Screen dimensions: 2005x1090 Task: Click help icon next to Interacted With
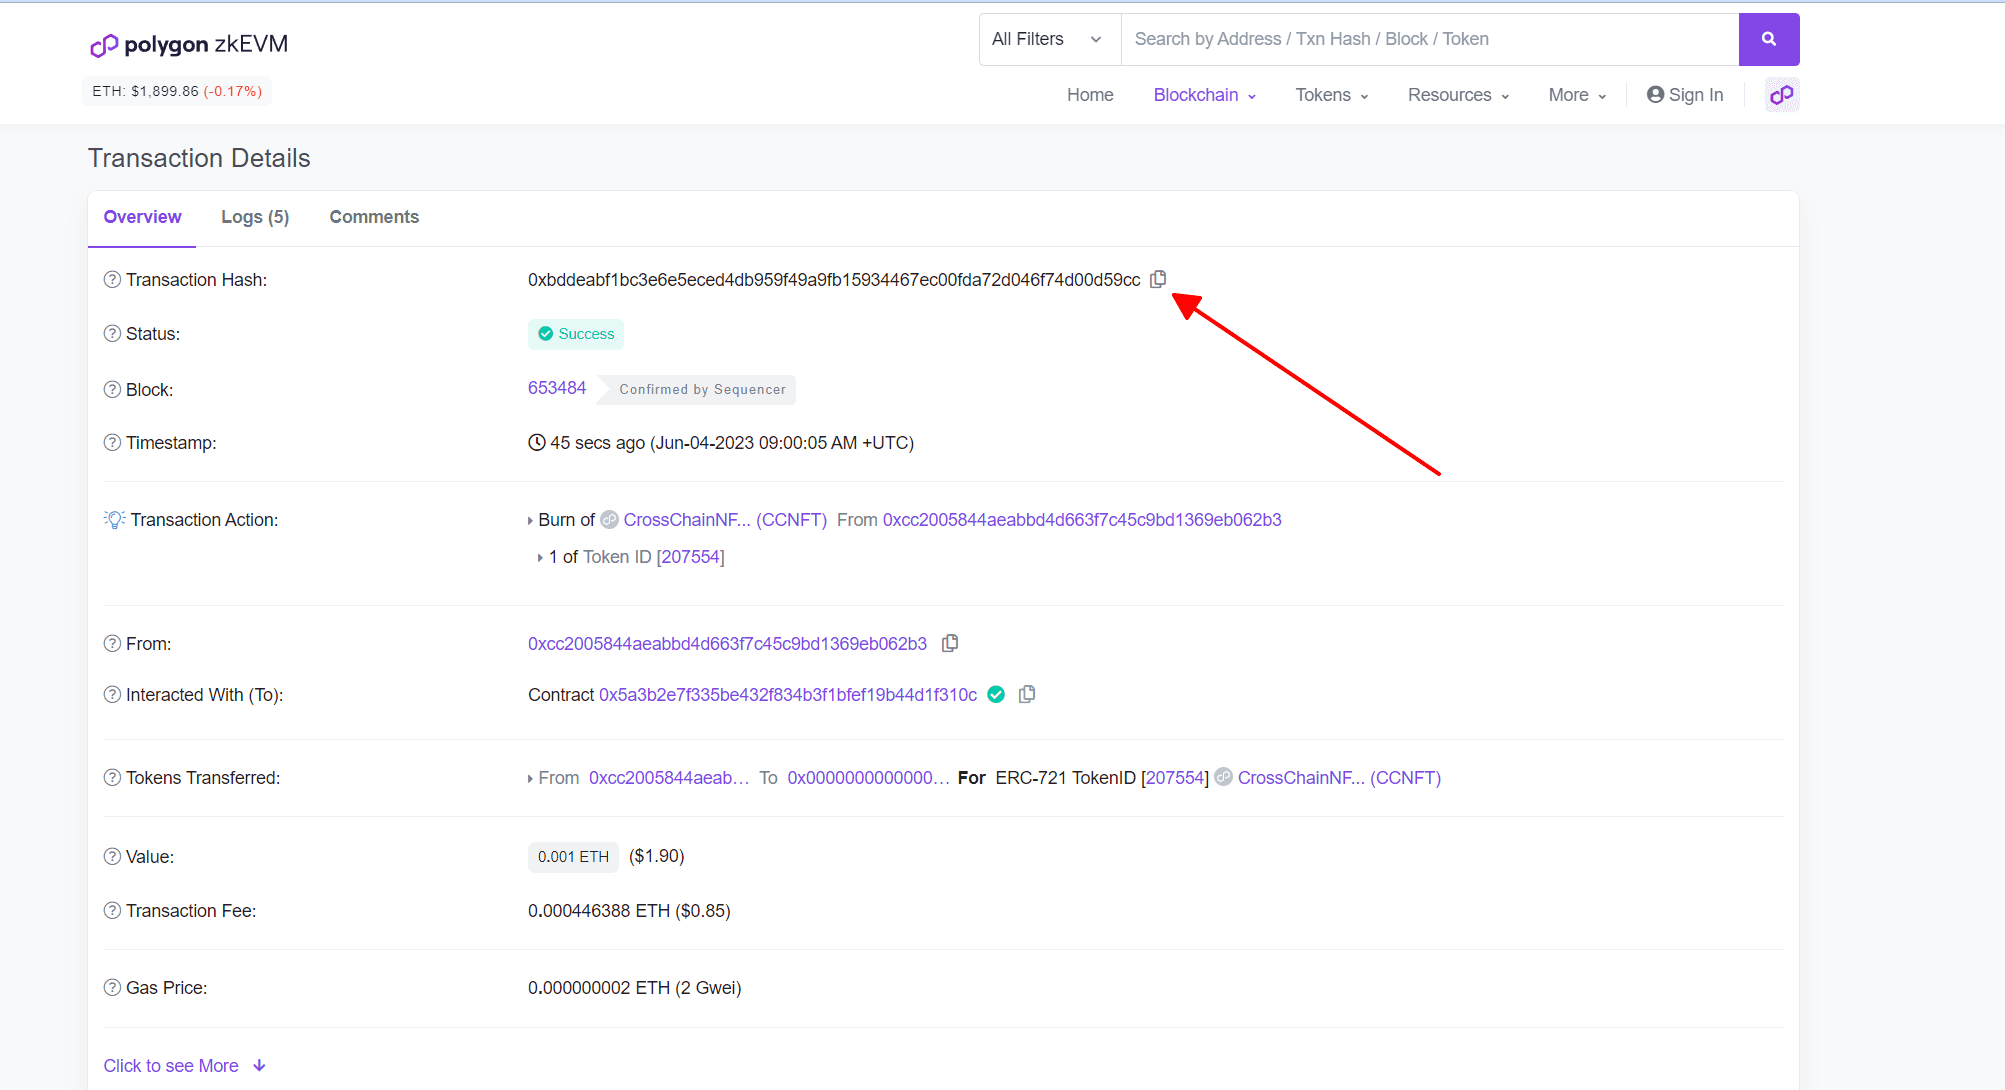tap(112, 695)
